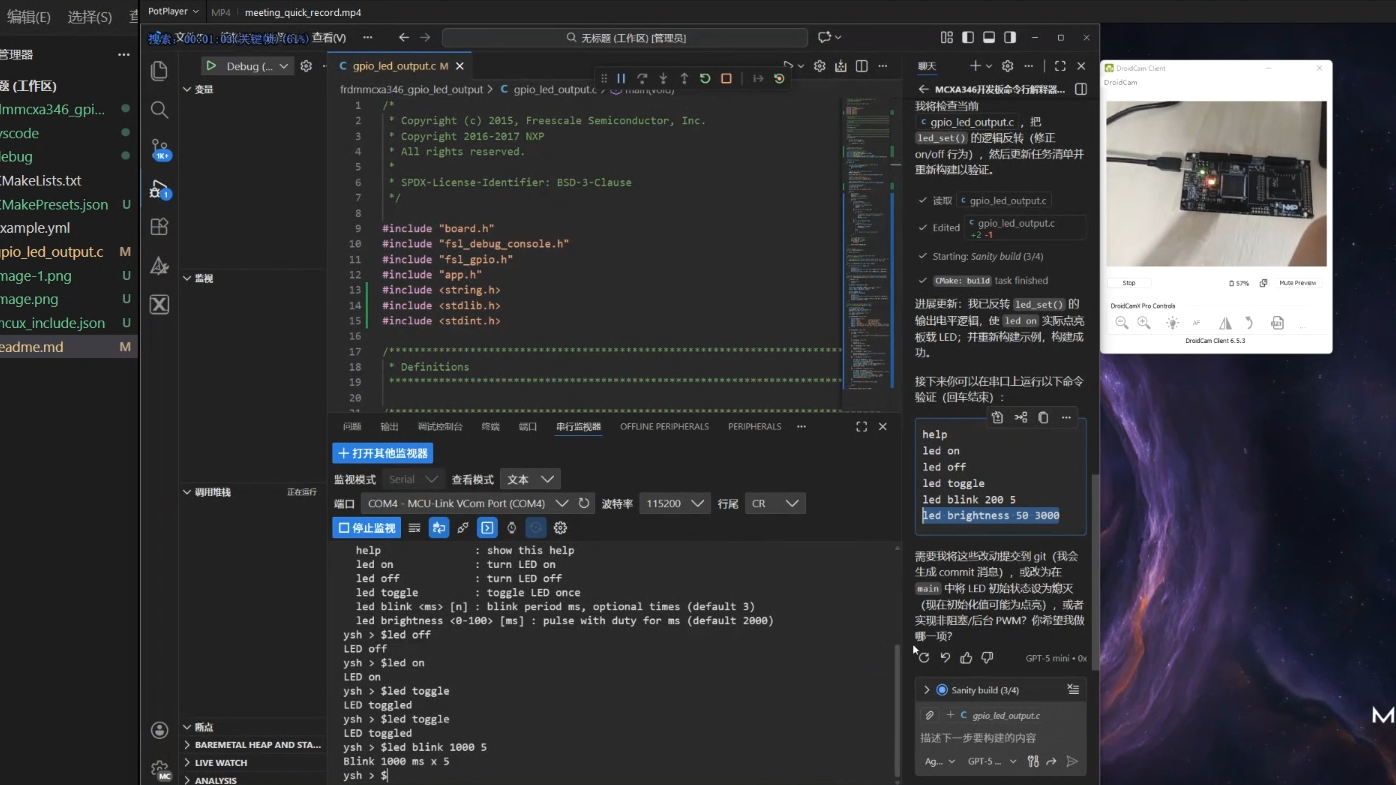
Task: Open the Extensions view in the activity bar
Action: [159, 227]
